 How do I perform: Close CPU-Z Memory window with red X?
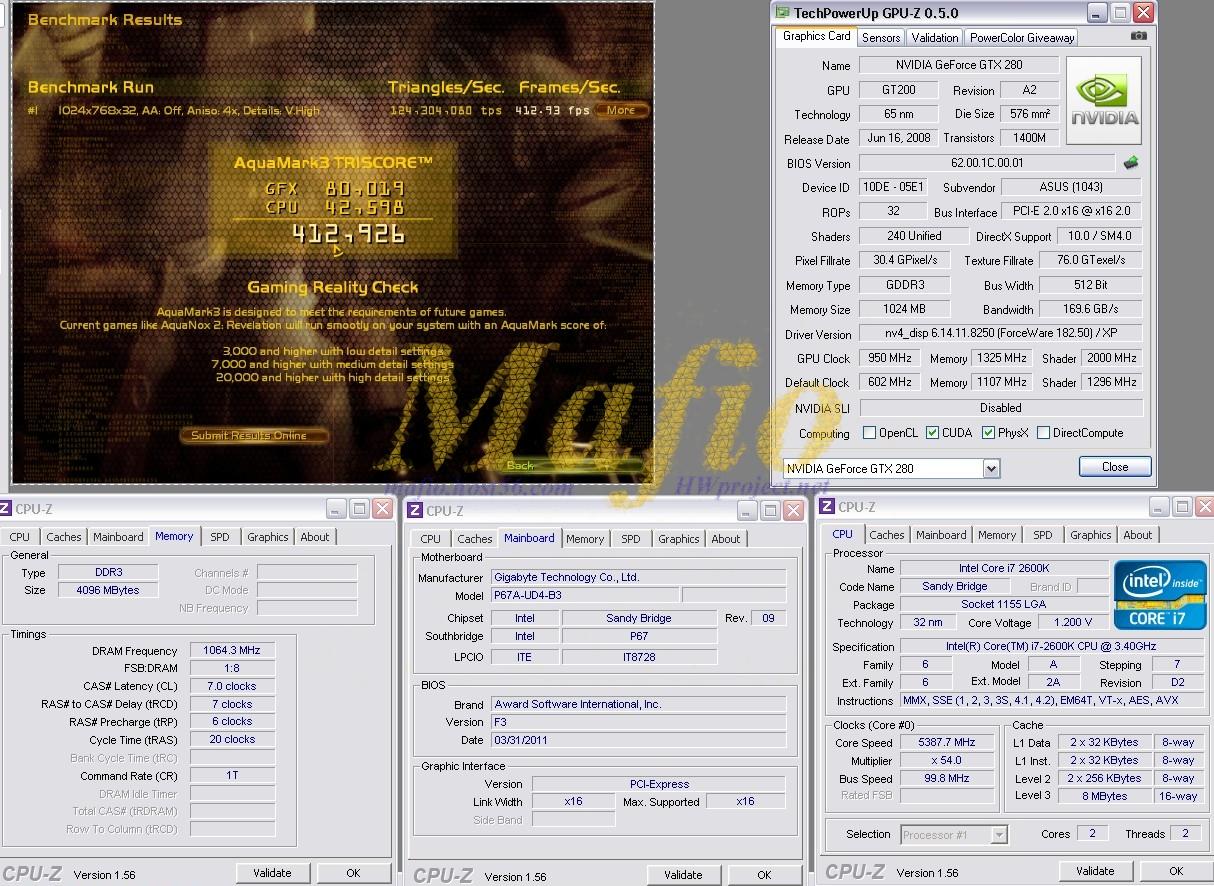tap(382, 508)
